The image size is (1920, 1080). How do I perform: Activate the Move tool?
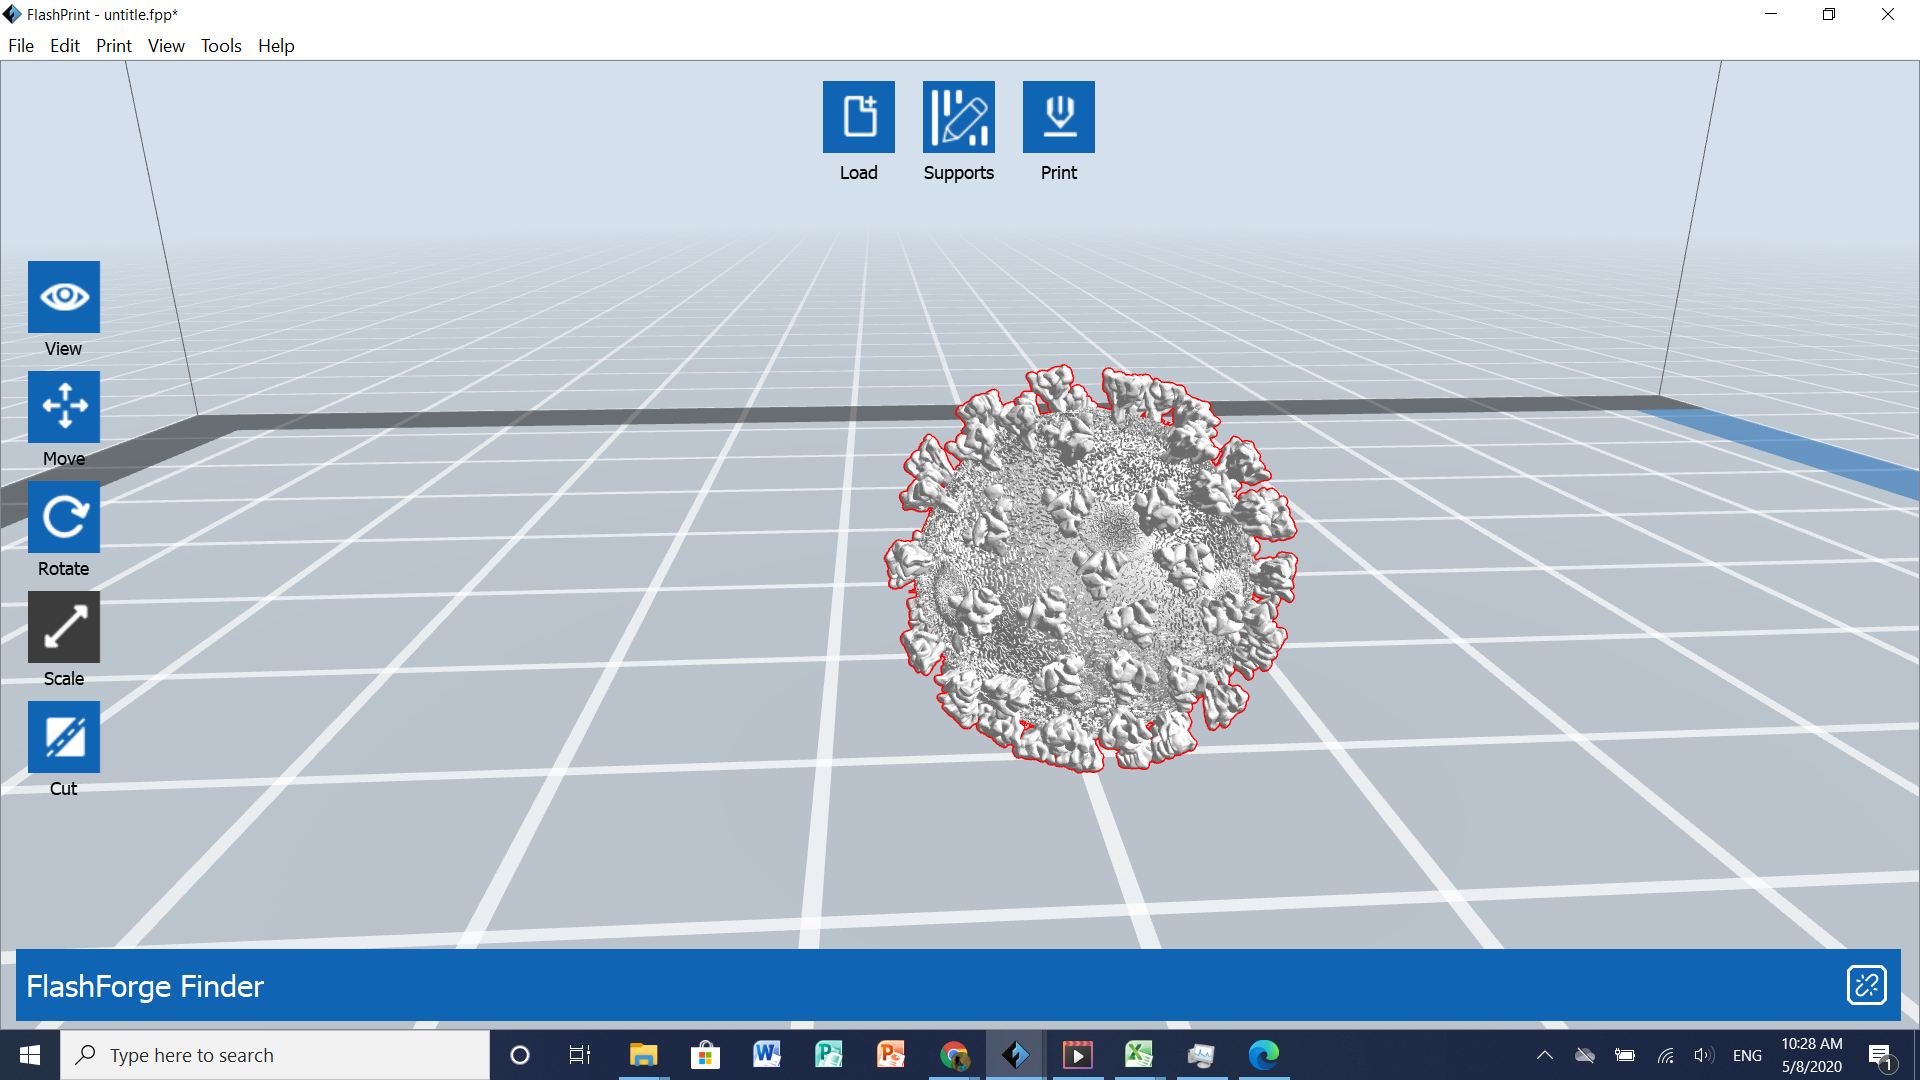[x=64, y=407]
